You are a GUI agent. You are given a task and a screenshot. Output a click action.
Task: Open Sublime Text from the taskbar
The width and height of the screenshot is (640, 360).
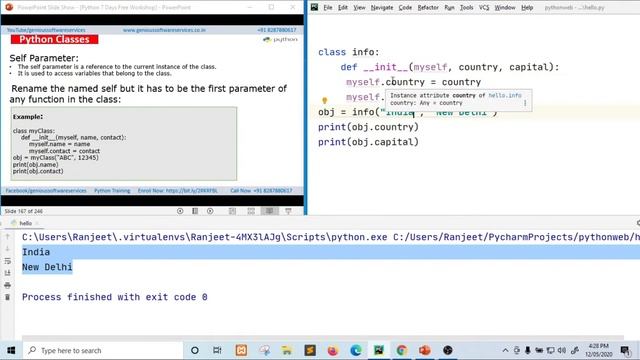310,350
